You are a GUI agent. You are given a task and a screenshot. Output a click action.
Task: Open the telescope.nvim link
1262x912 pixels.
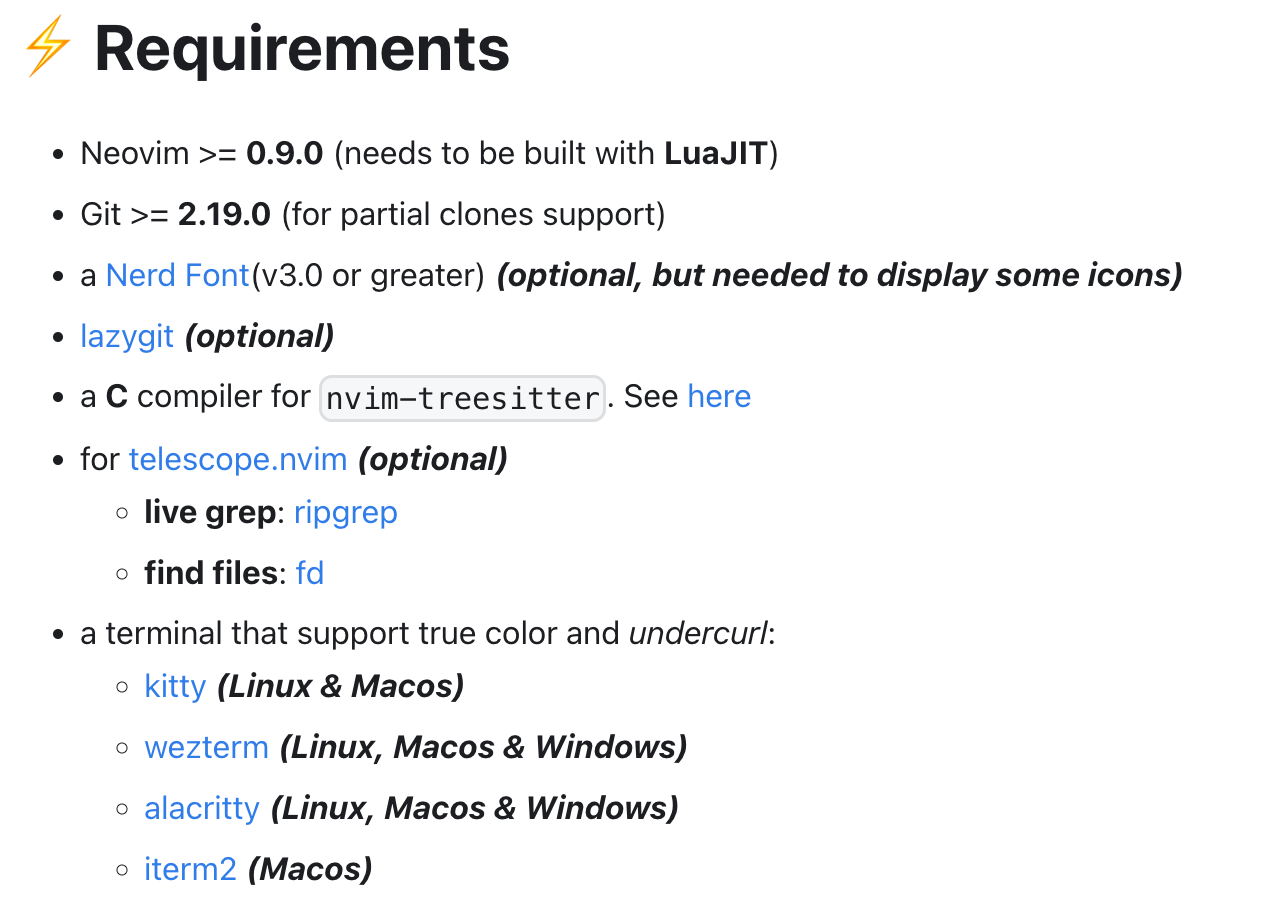coord(238,459)
